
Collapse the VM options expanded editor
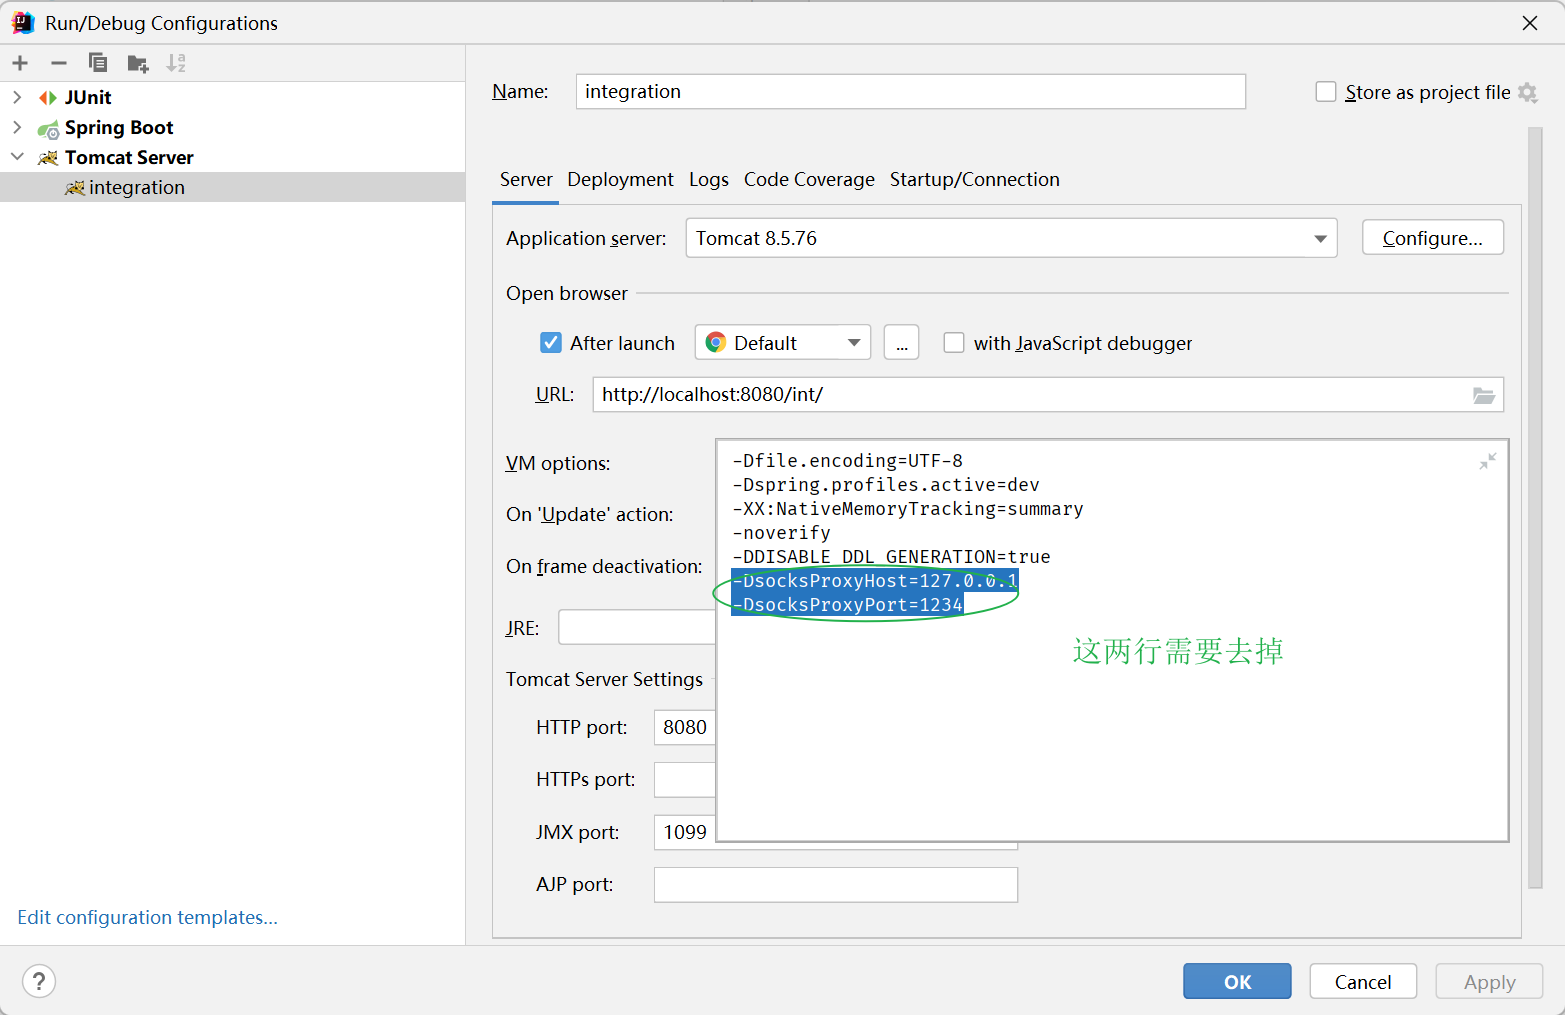tap(1487, 461)
